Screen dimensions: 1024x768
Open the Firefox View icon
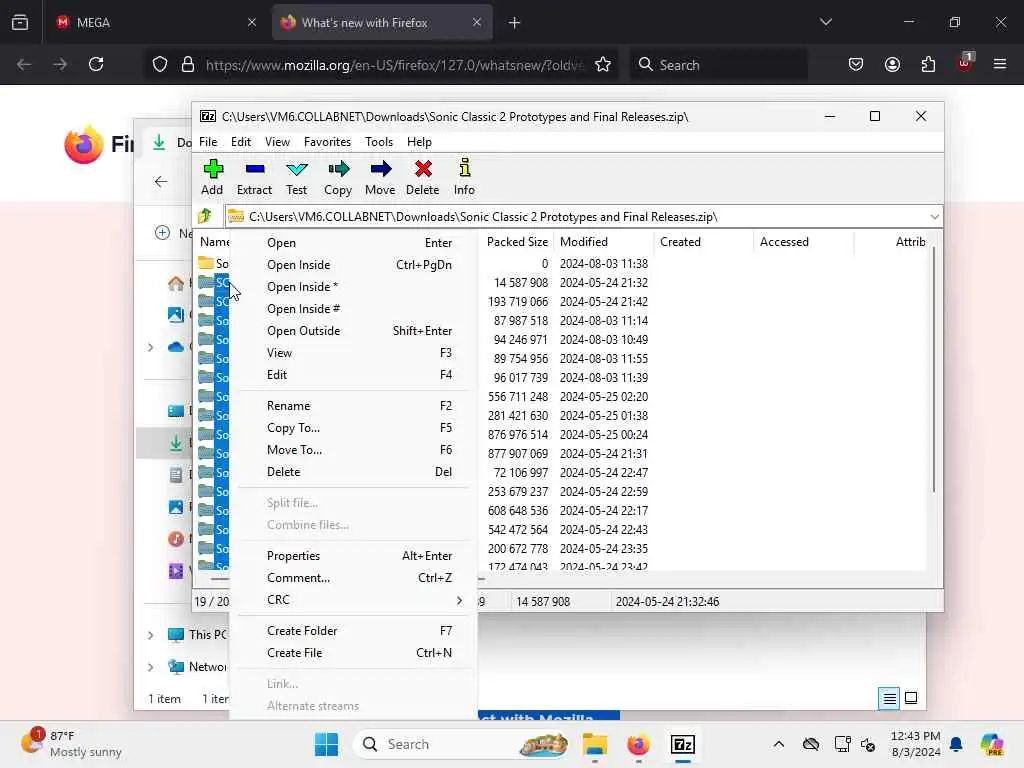tap(20, 22)
